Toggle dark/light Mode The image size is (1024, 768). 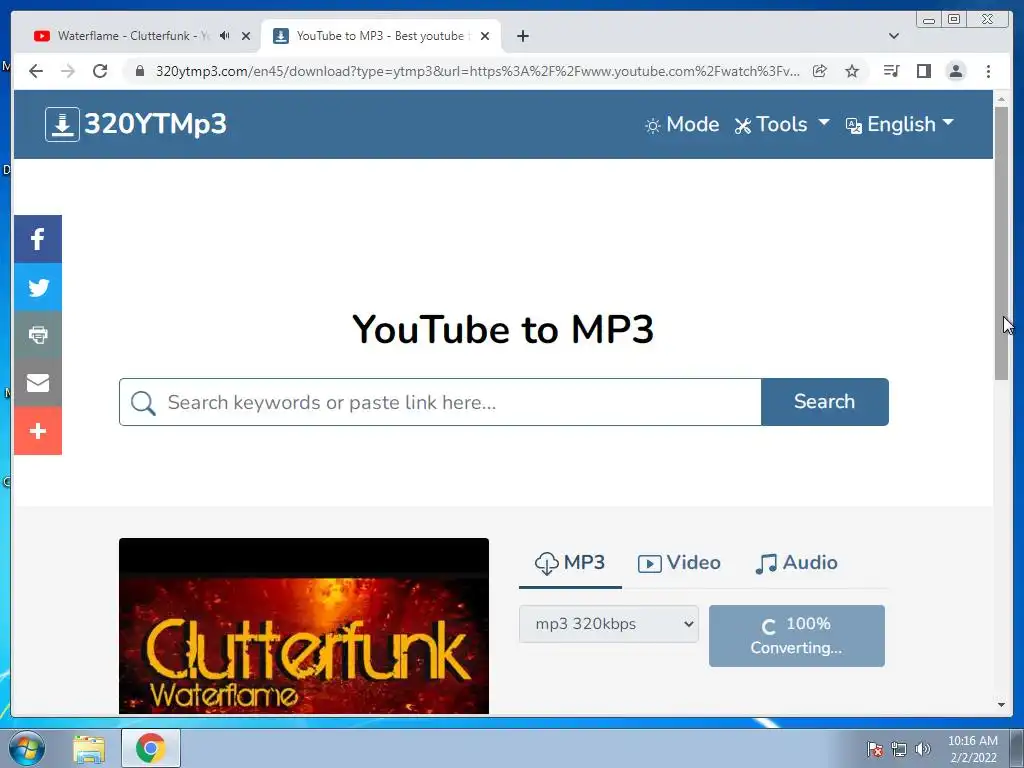681,124
